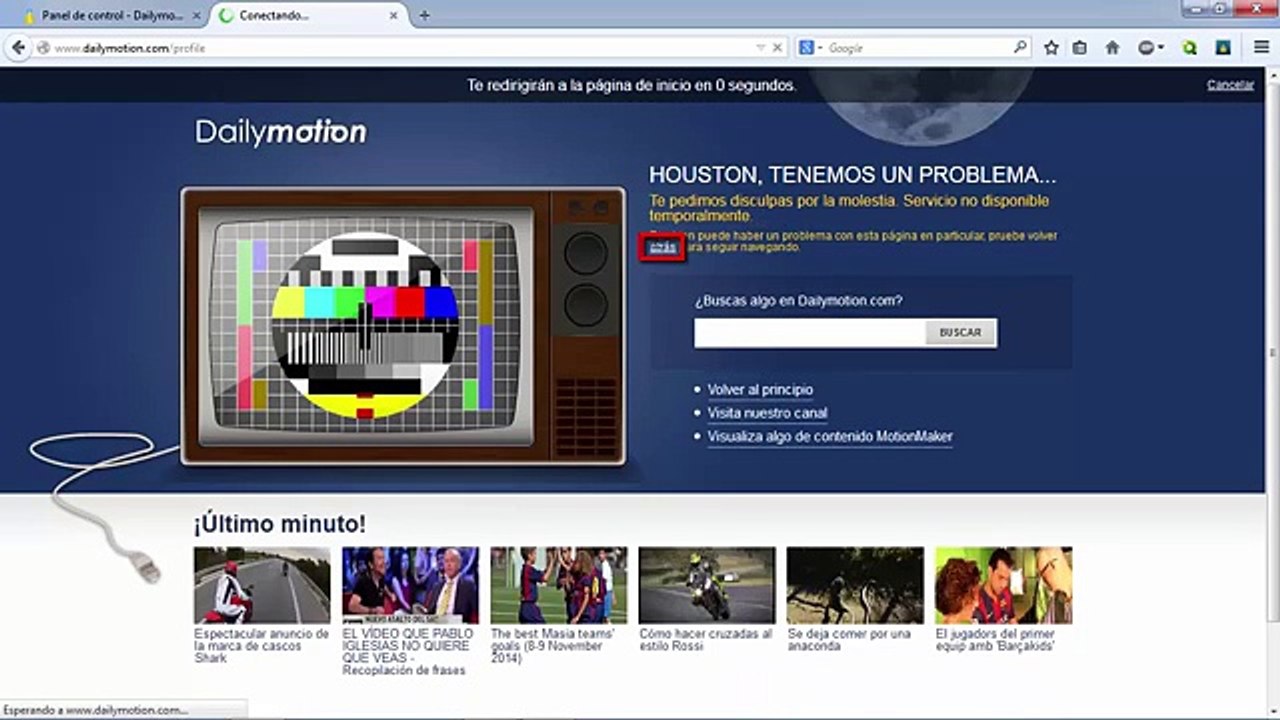The width and height of the screenshot is (1280, 720).
Task: Click title 'Espectacular anuncio de la marca de cascos Shark'
Action: click(x=261, y=646)
